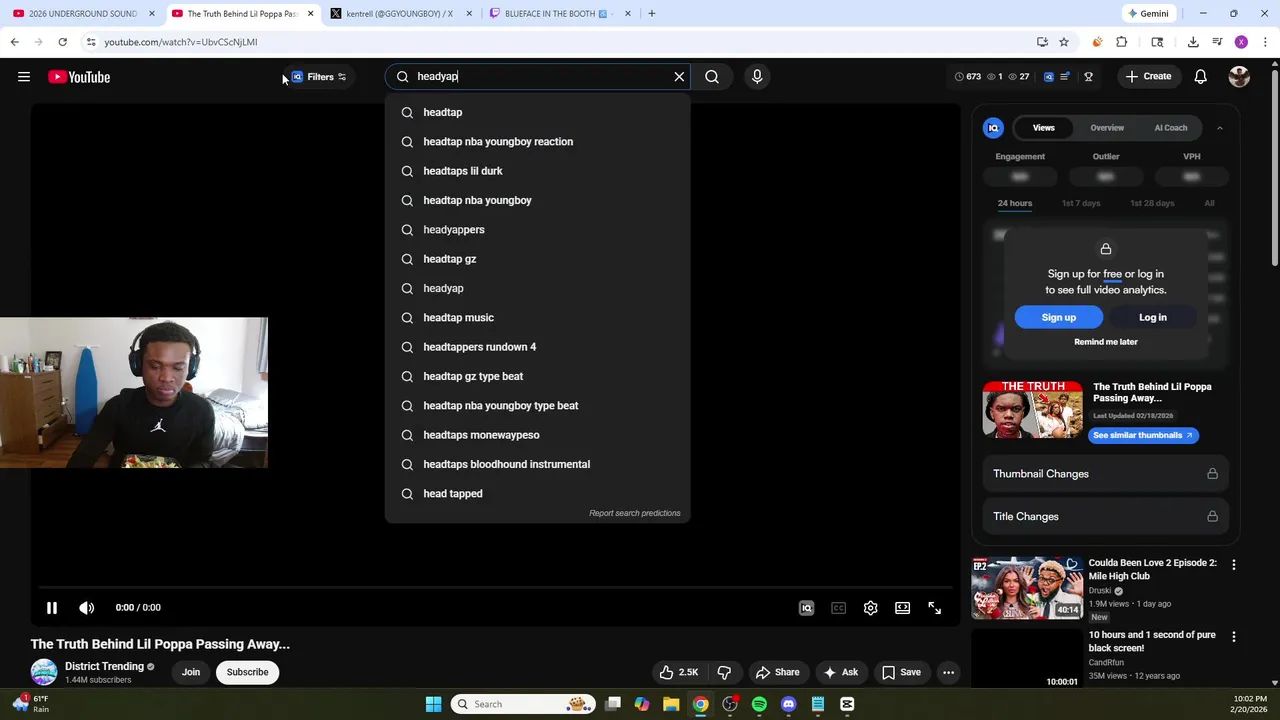Click the trophy icon in extension bar
The width and height of the screenshot is (1280, 720).
[1088, 76]
